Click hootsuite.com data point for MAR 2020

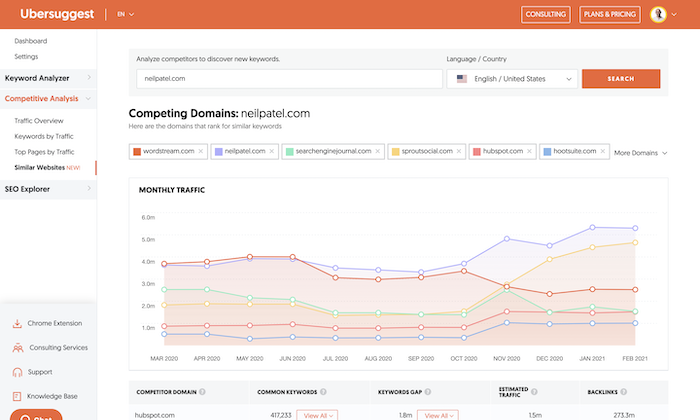(x=164, y=334)
